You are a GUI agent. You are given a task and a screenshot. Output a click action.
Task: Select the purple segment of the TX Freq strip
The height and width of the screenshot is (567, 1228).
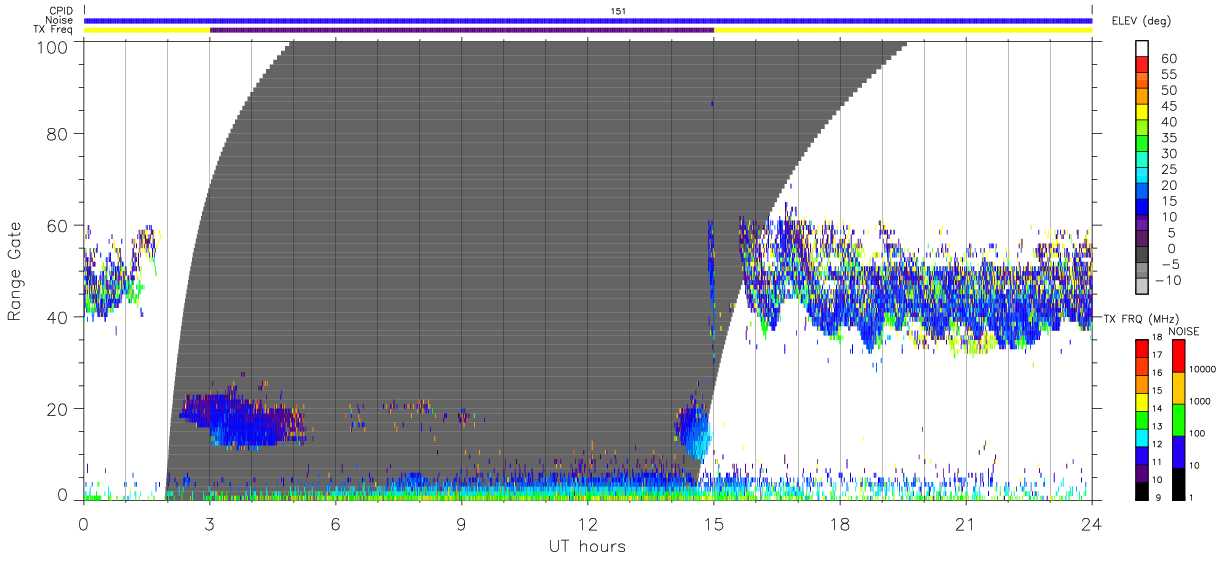(462, 30)
